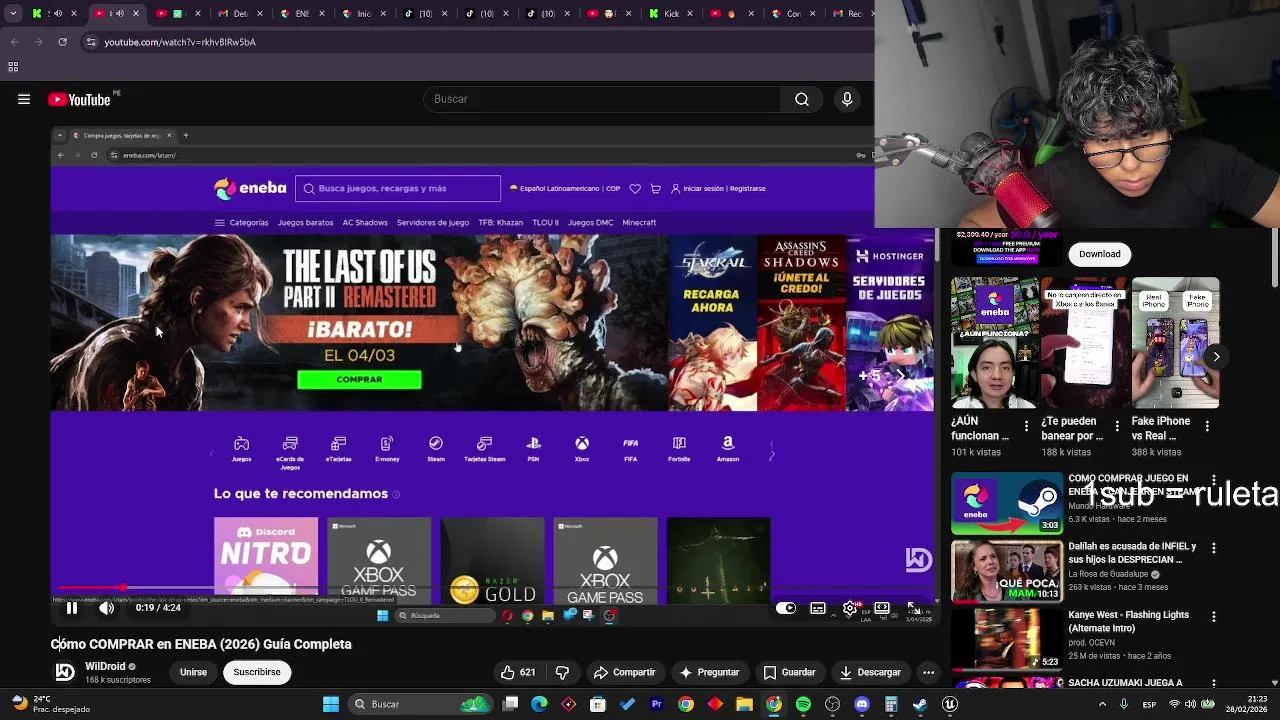Open options for '¿Te pueden banear' Short
This screenshot has height=720, width=1280.
[1117, 426]
